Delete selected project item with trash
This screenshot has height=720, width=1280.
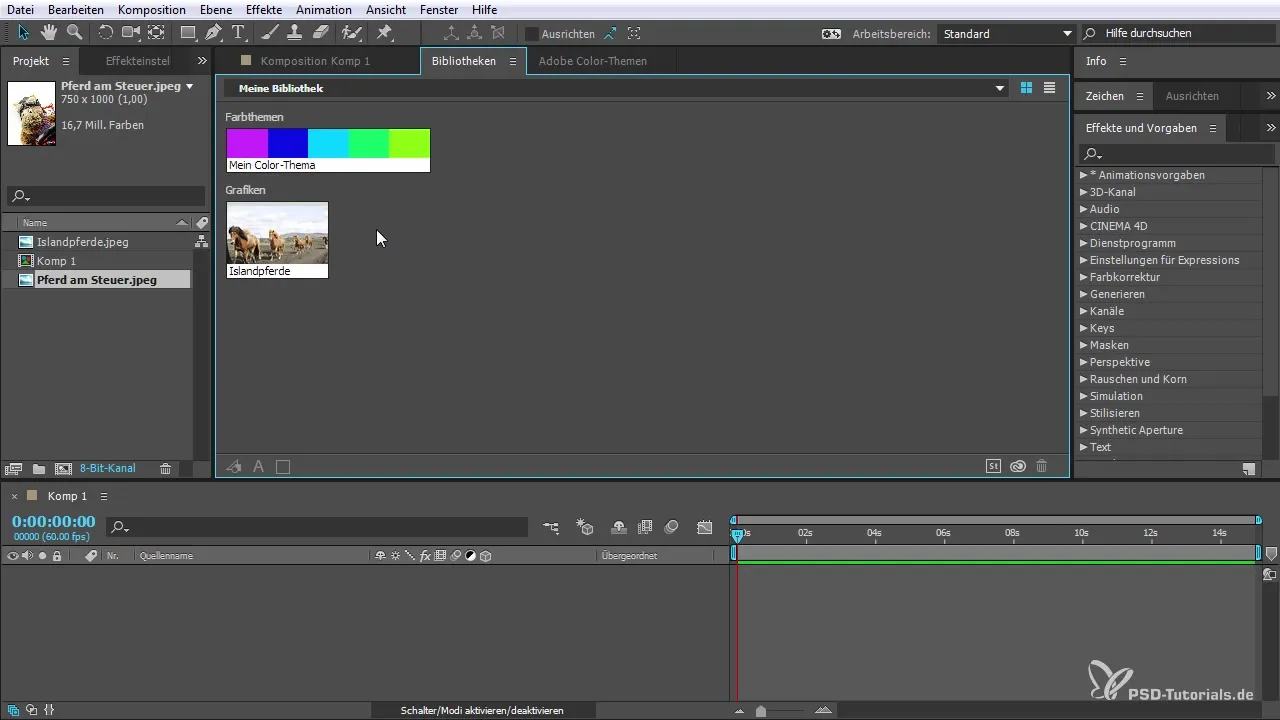(x=166, y=468)
